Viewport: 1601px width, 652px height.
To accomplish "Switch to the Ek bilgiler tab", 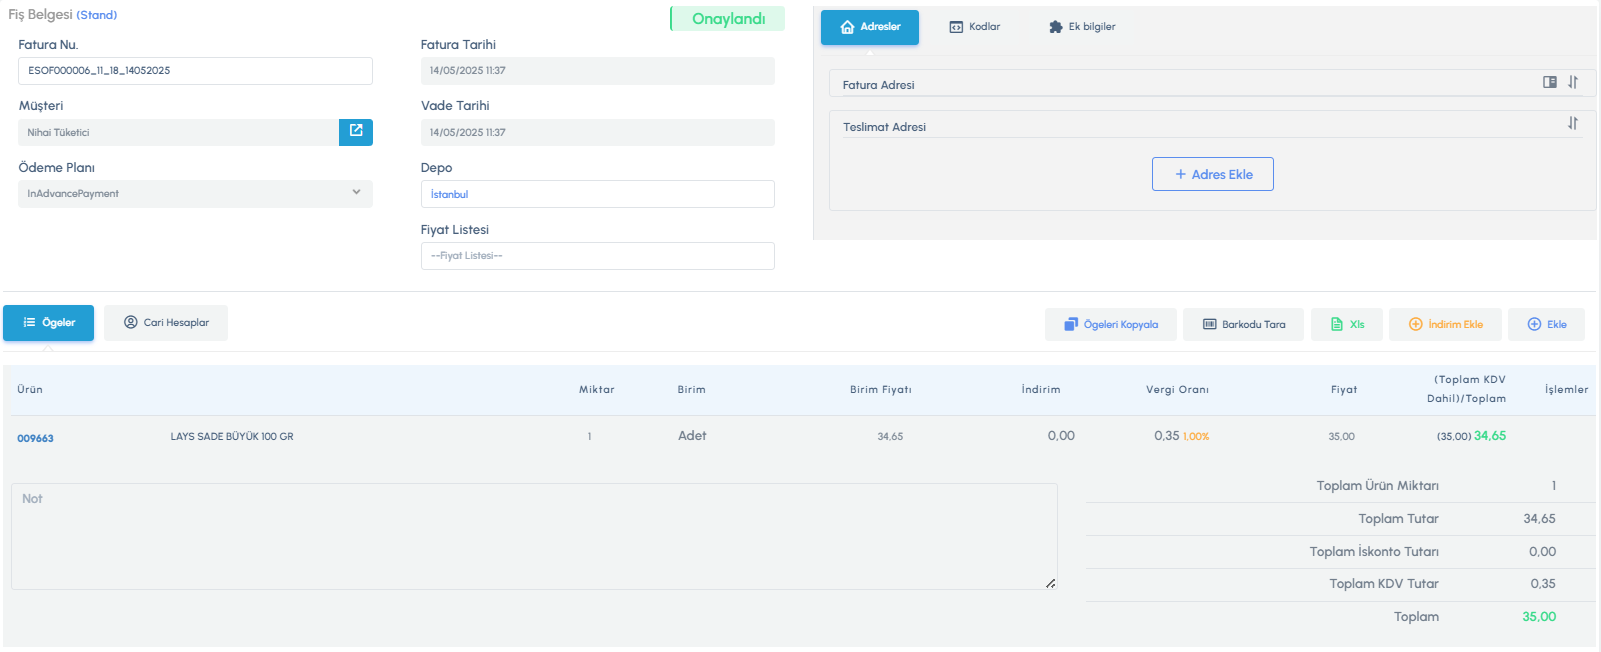I will coord(1081,27).
